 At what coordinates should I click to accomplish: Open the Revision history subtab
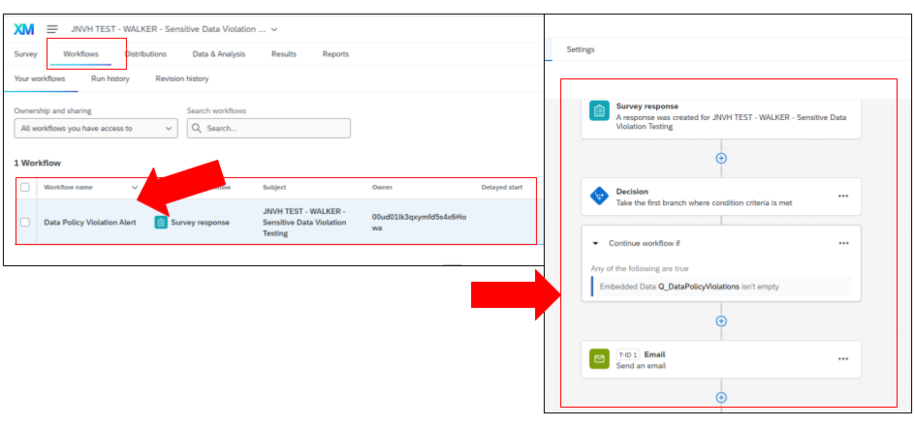pyautogui.click(x=182, y=78)
